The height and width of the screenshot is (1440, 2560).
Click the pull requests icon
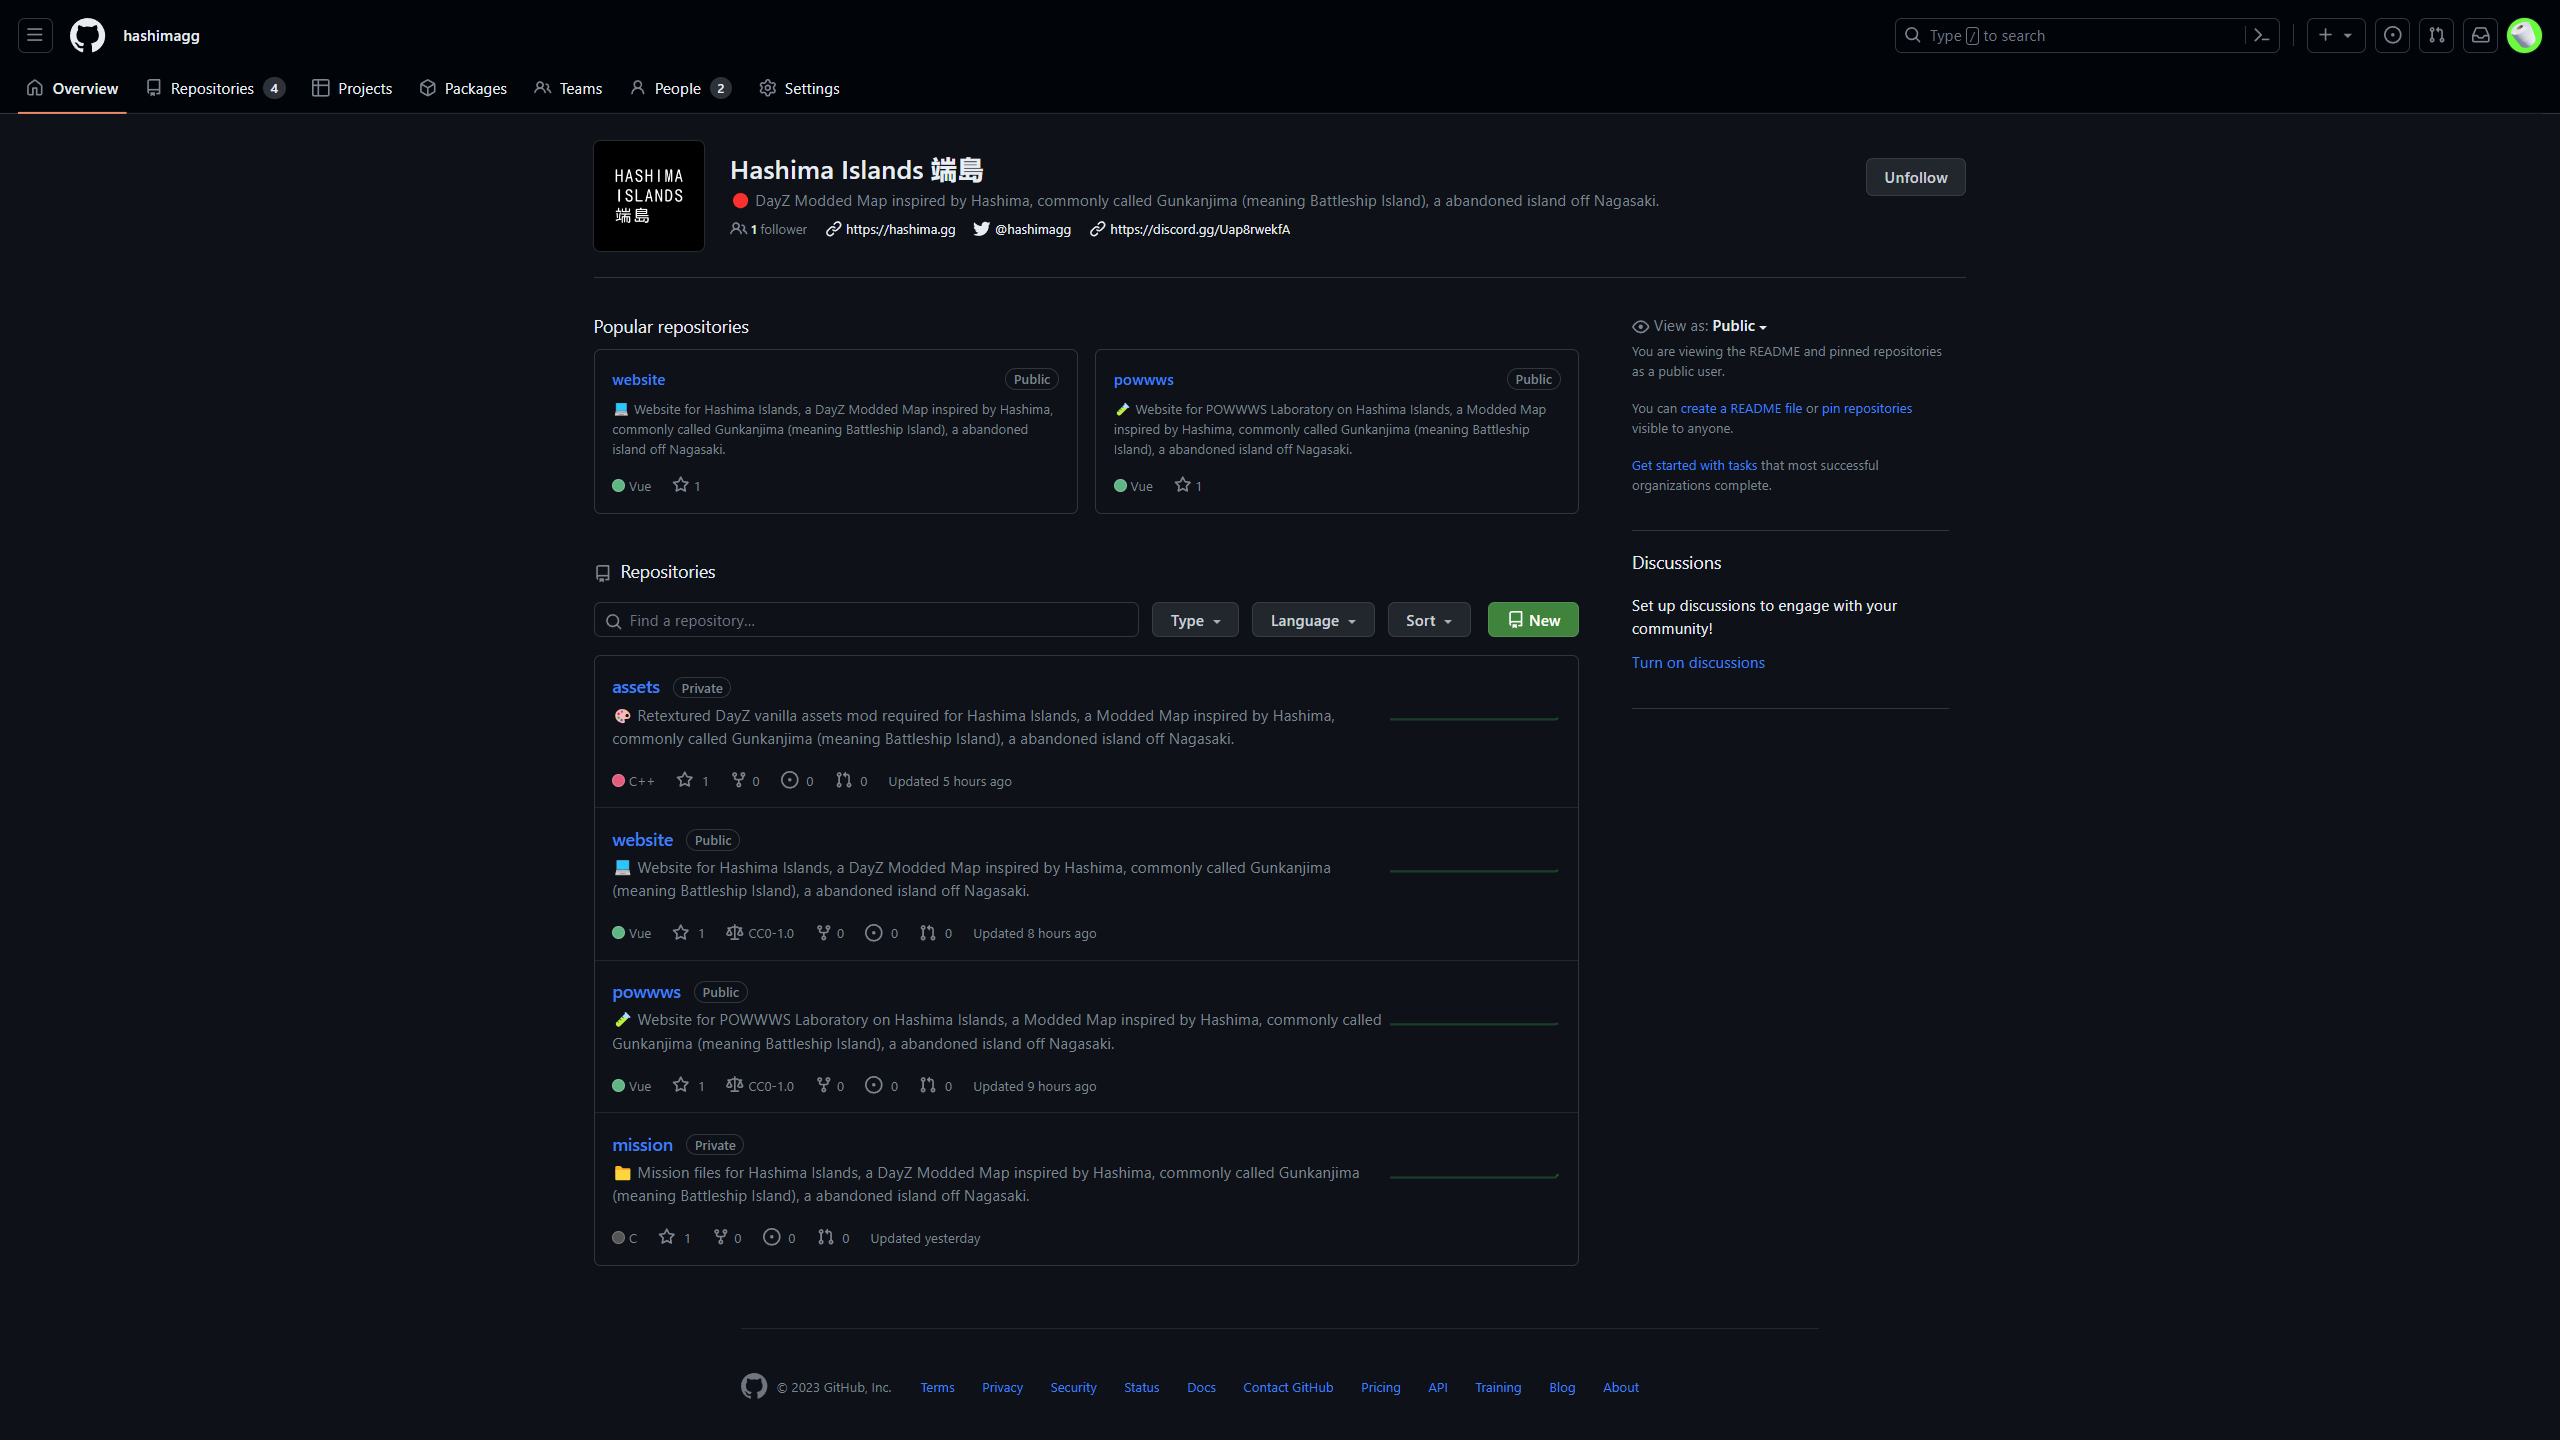[2437, 35]
